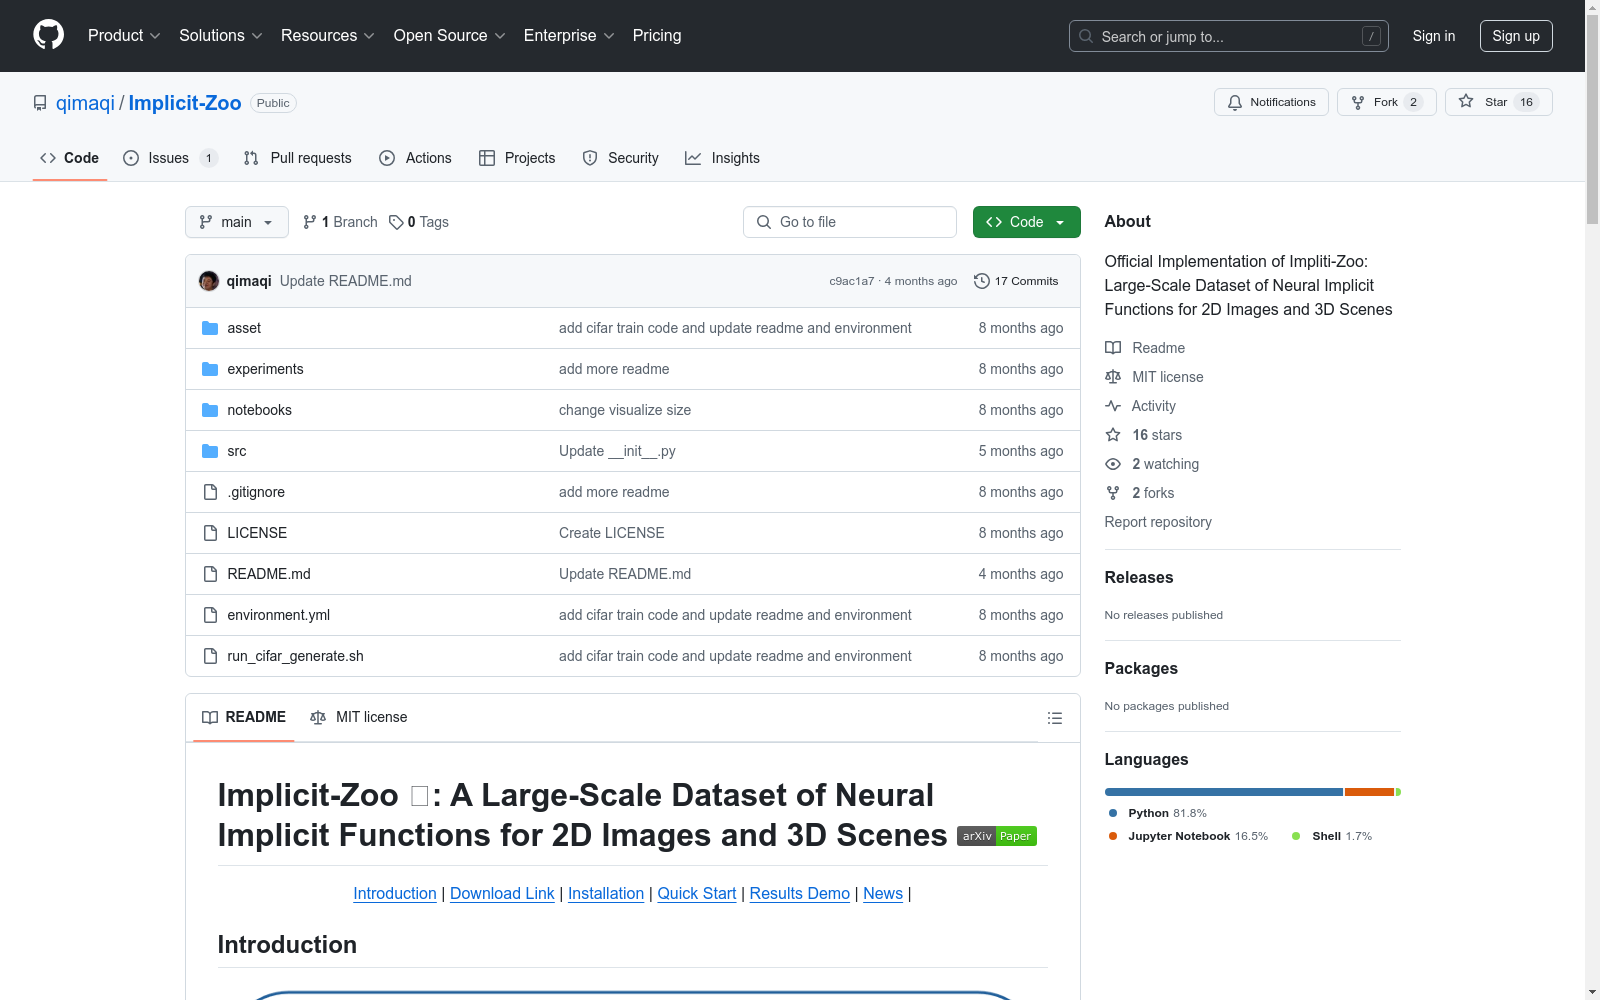Viewport: 1600px width, 1000px height.
Task: Open commit c9ac1a7 hash link
Action: point(852,281)
